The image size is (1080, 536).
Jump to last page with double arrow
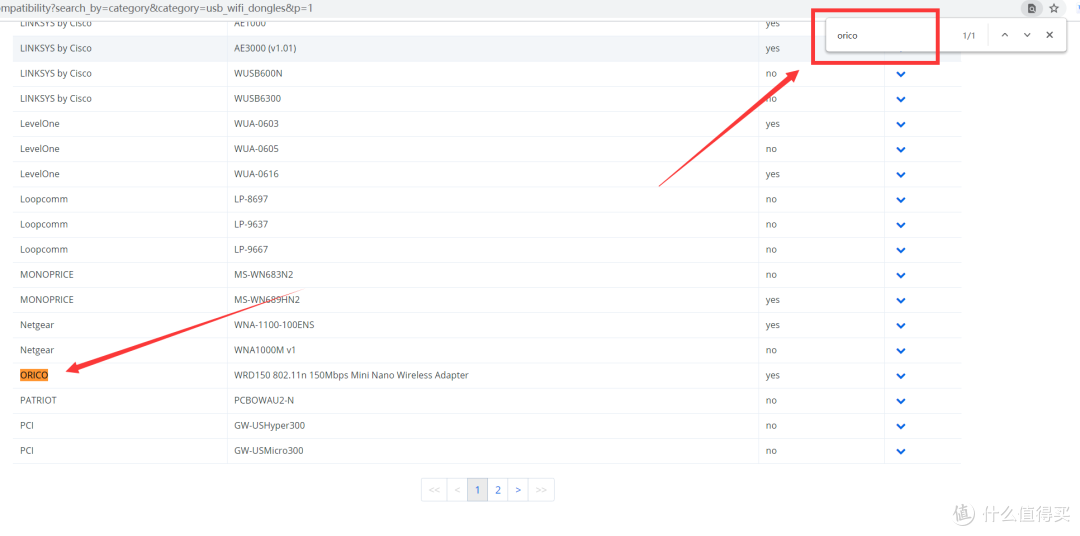(x=541, y=490)
